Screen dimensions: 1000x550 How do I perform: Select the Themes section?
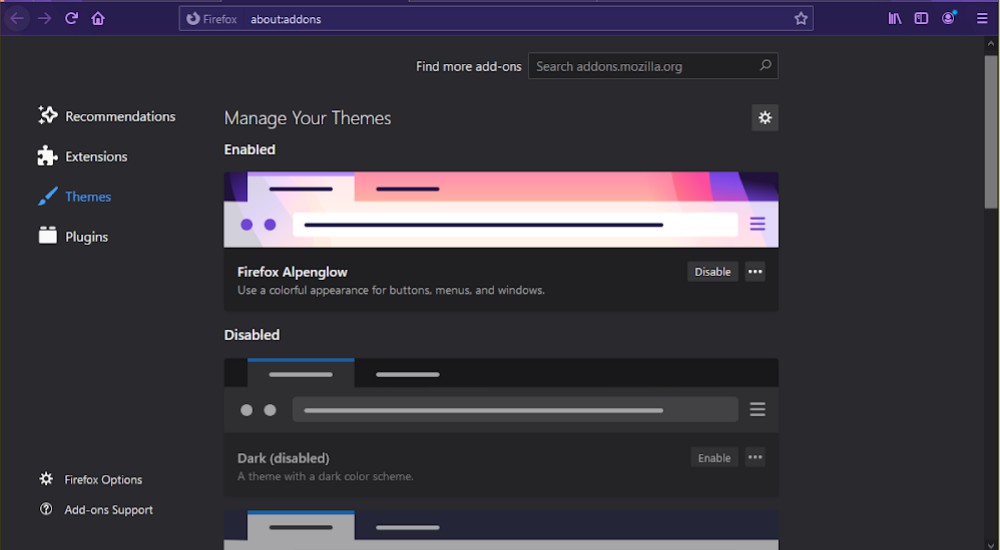point(75,197)
